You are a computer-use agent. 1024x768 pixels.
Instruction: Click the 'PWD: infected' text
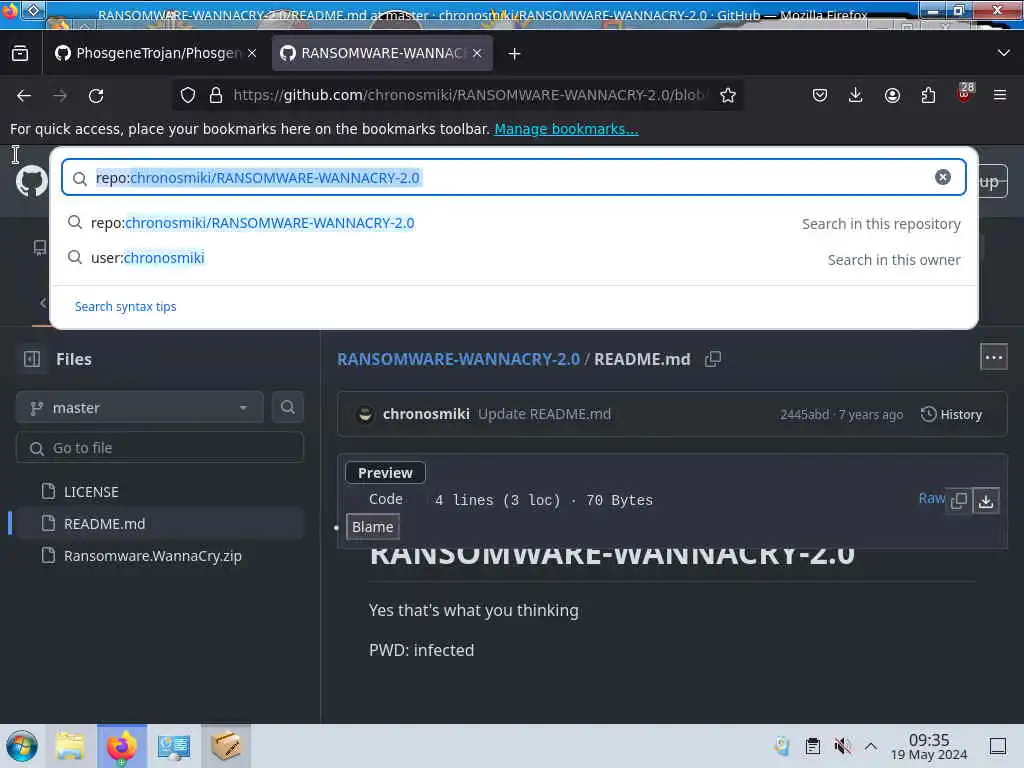tap(421, 650)
